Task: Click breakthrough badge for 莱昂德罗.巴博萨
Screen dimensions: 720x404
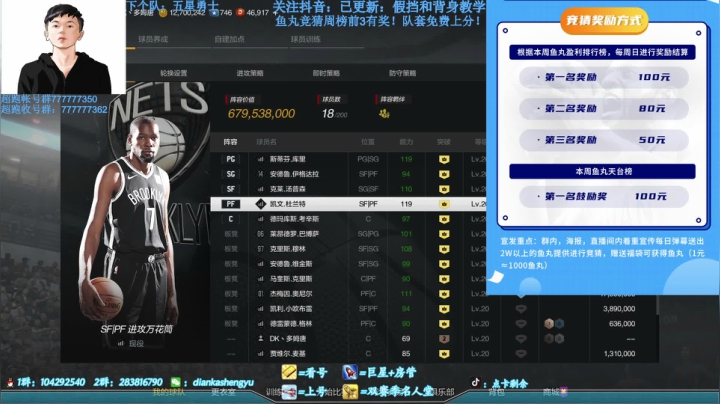Action: coord(444,234)
